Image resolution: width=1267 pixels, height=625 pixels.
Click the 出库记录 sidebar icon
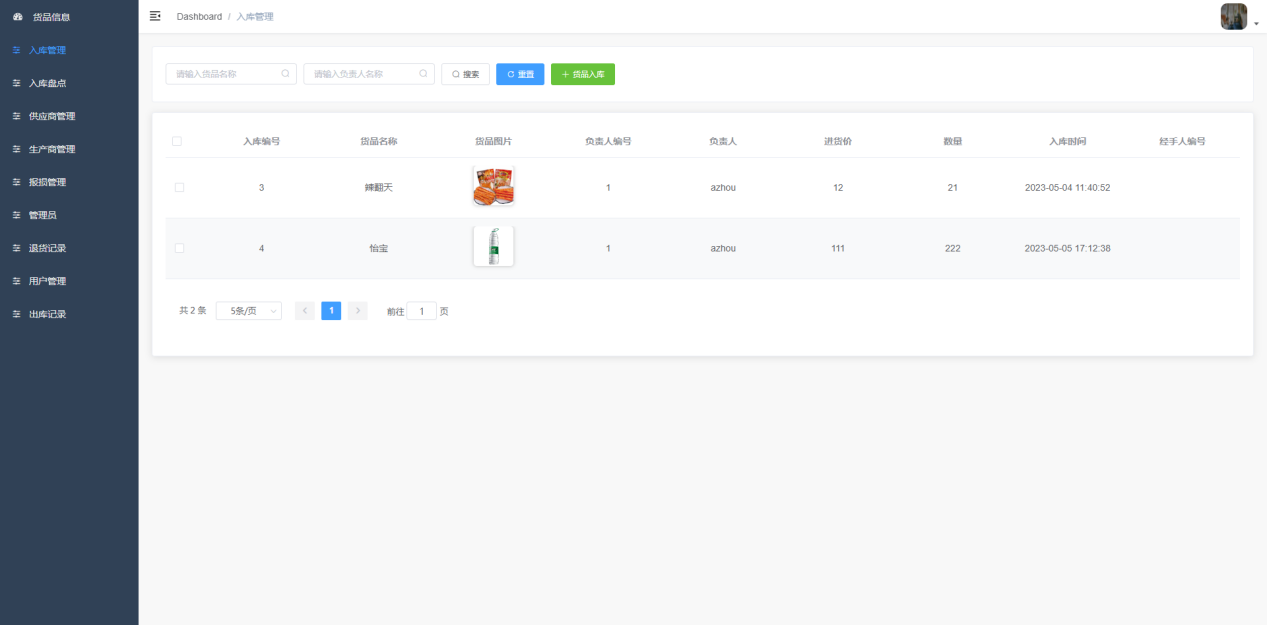[x=16, y=314]
